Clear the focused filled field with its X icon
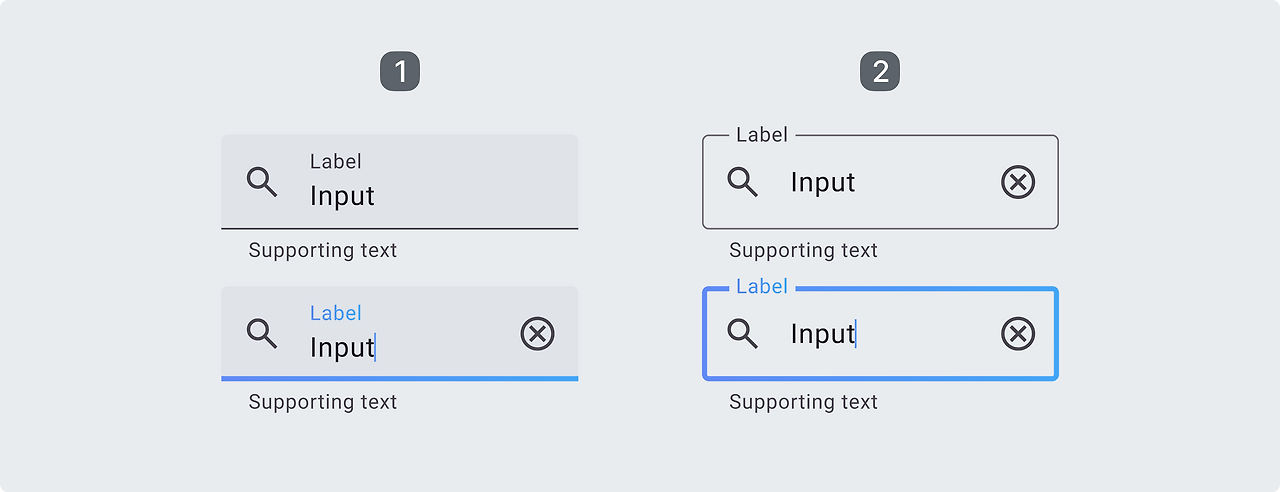The image size is (1280, 492). pyautogui.click(x=537, y=334)
